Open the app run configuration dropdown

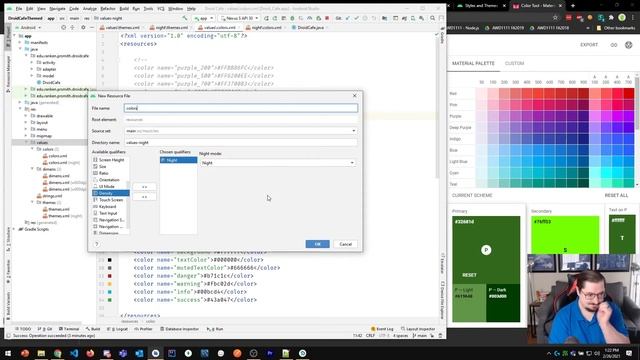pos(203,18)
